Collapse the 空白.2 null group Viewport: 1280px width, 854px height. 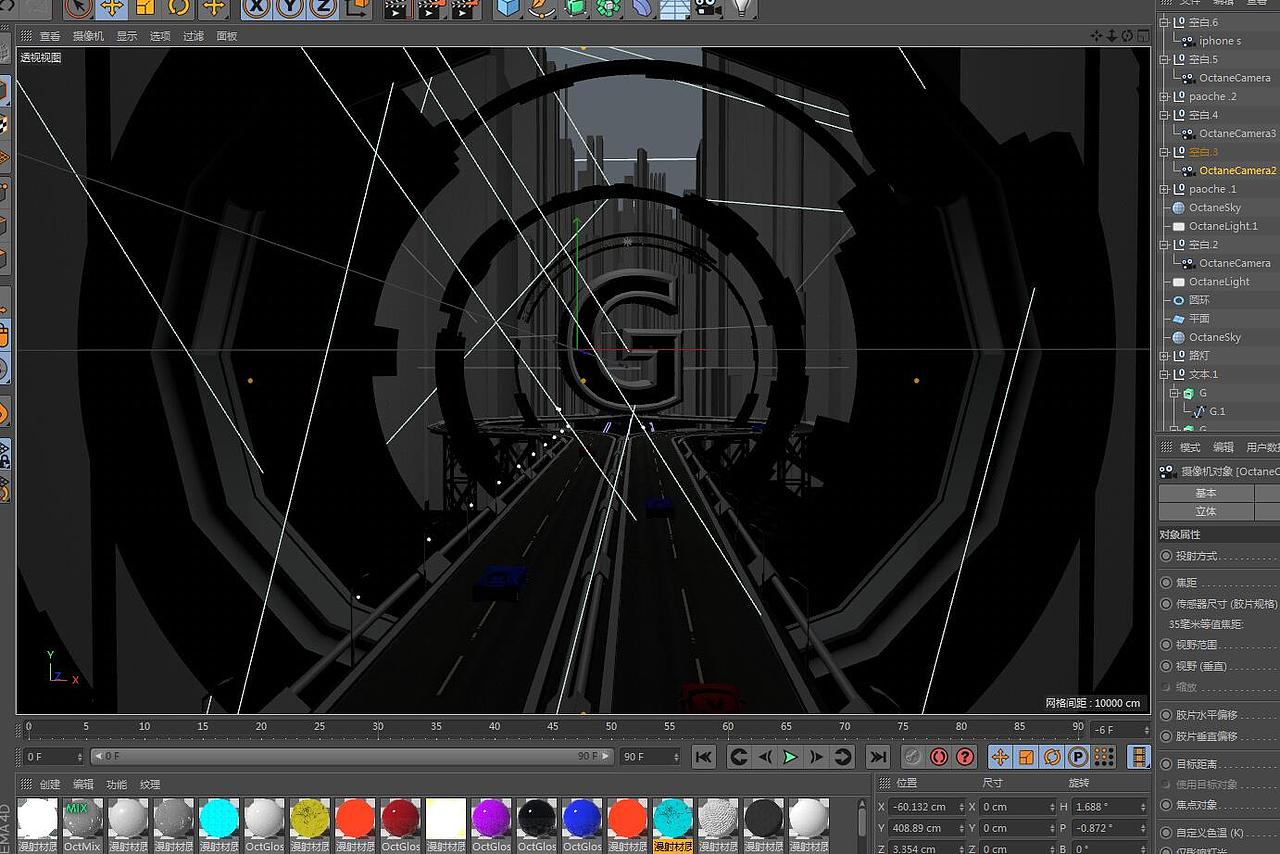1164,244
